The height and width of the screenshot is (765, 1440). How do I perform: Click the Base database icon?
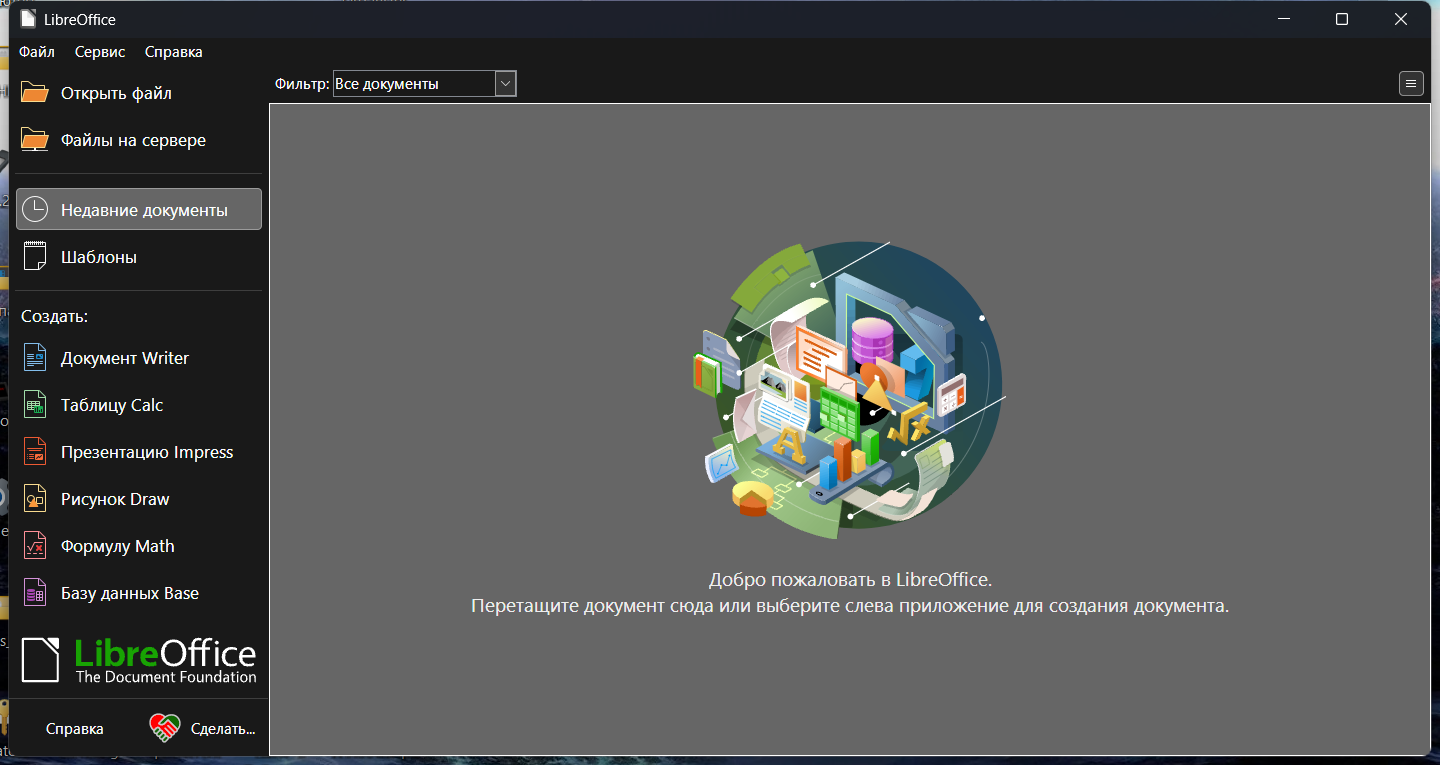35,593
